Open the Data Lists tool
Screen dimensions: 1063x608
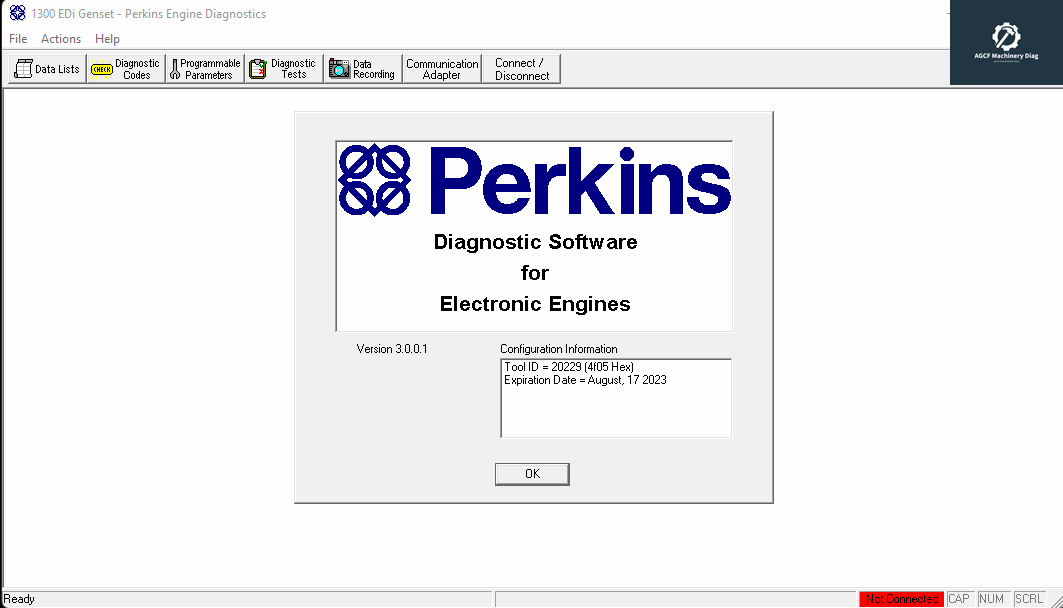coord(45,68)
